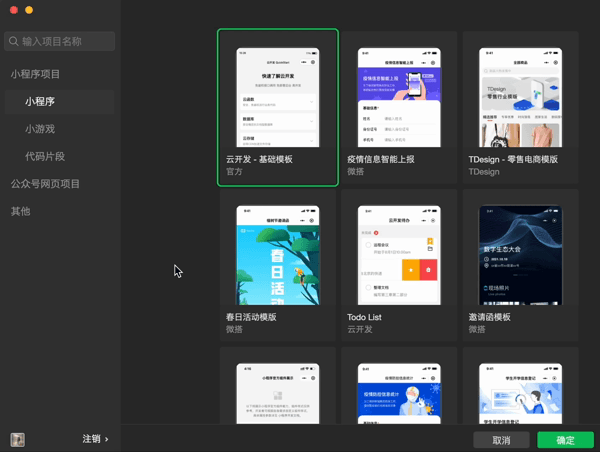Select 小程序 in the sidebar
This screenshot has height=452, width=600.
[59, 102]
